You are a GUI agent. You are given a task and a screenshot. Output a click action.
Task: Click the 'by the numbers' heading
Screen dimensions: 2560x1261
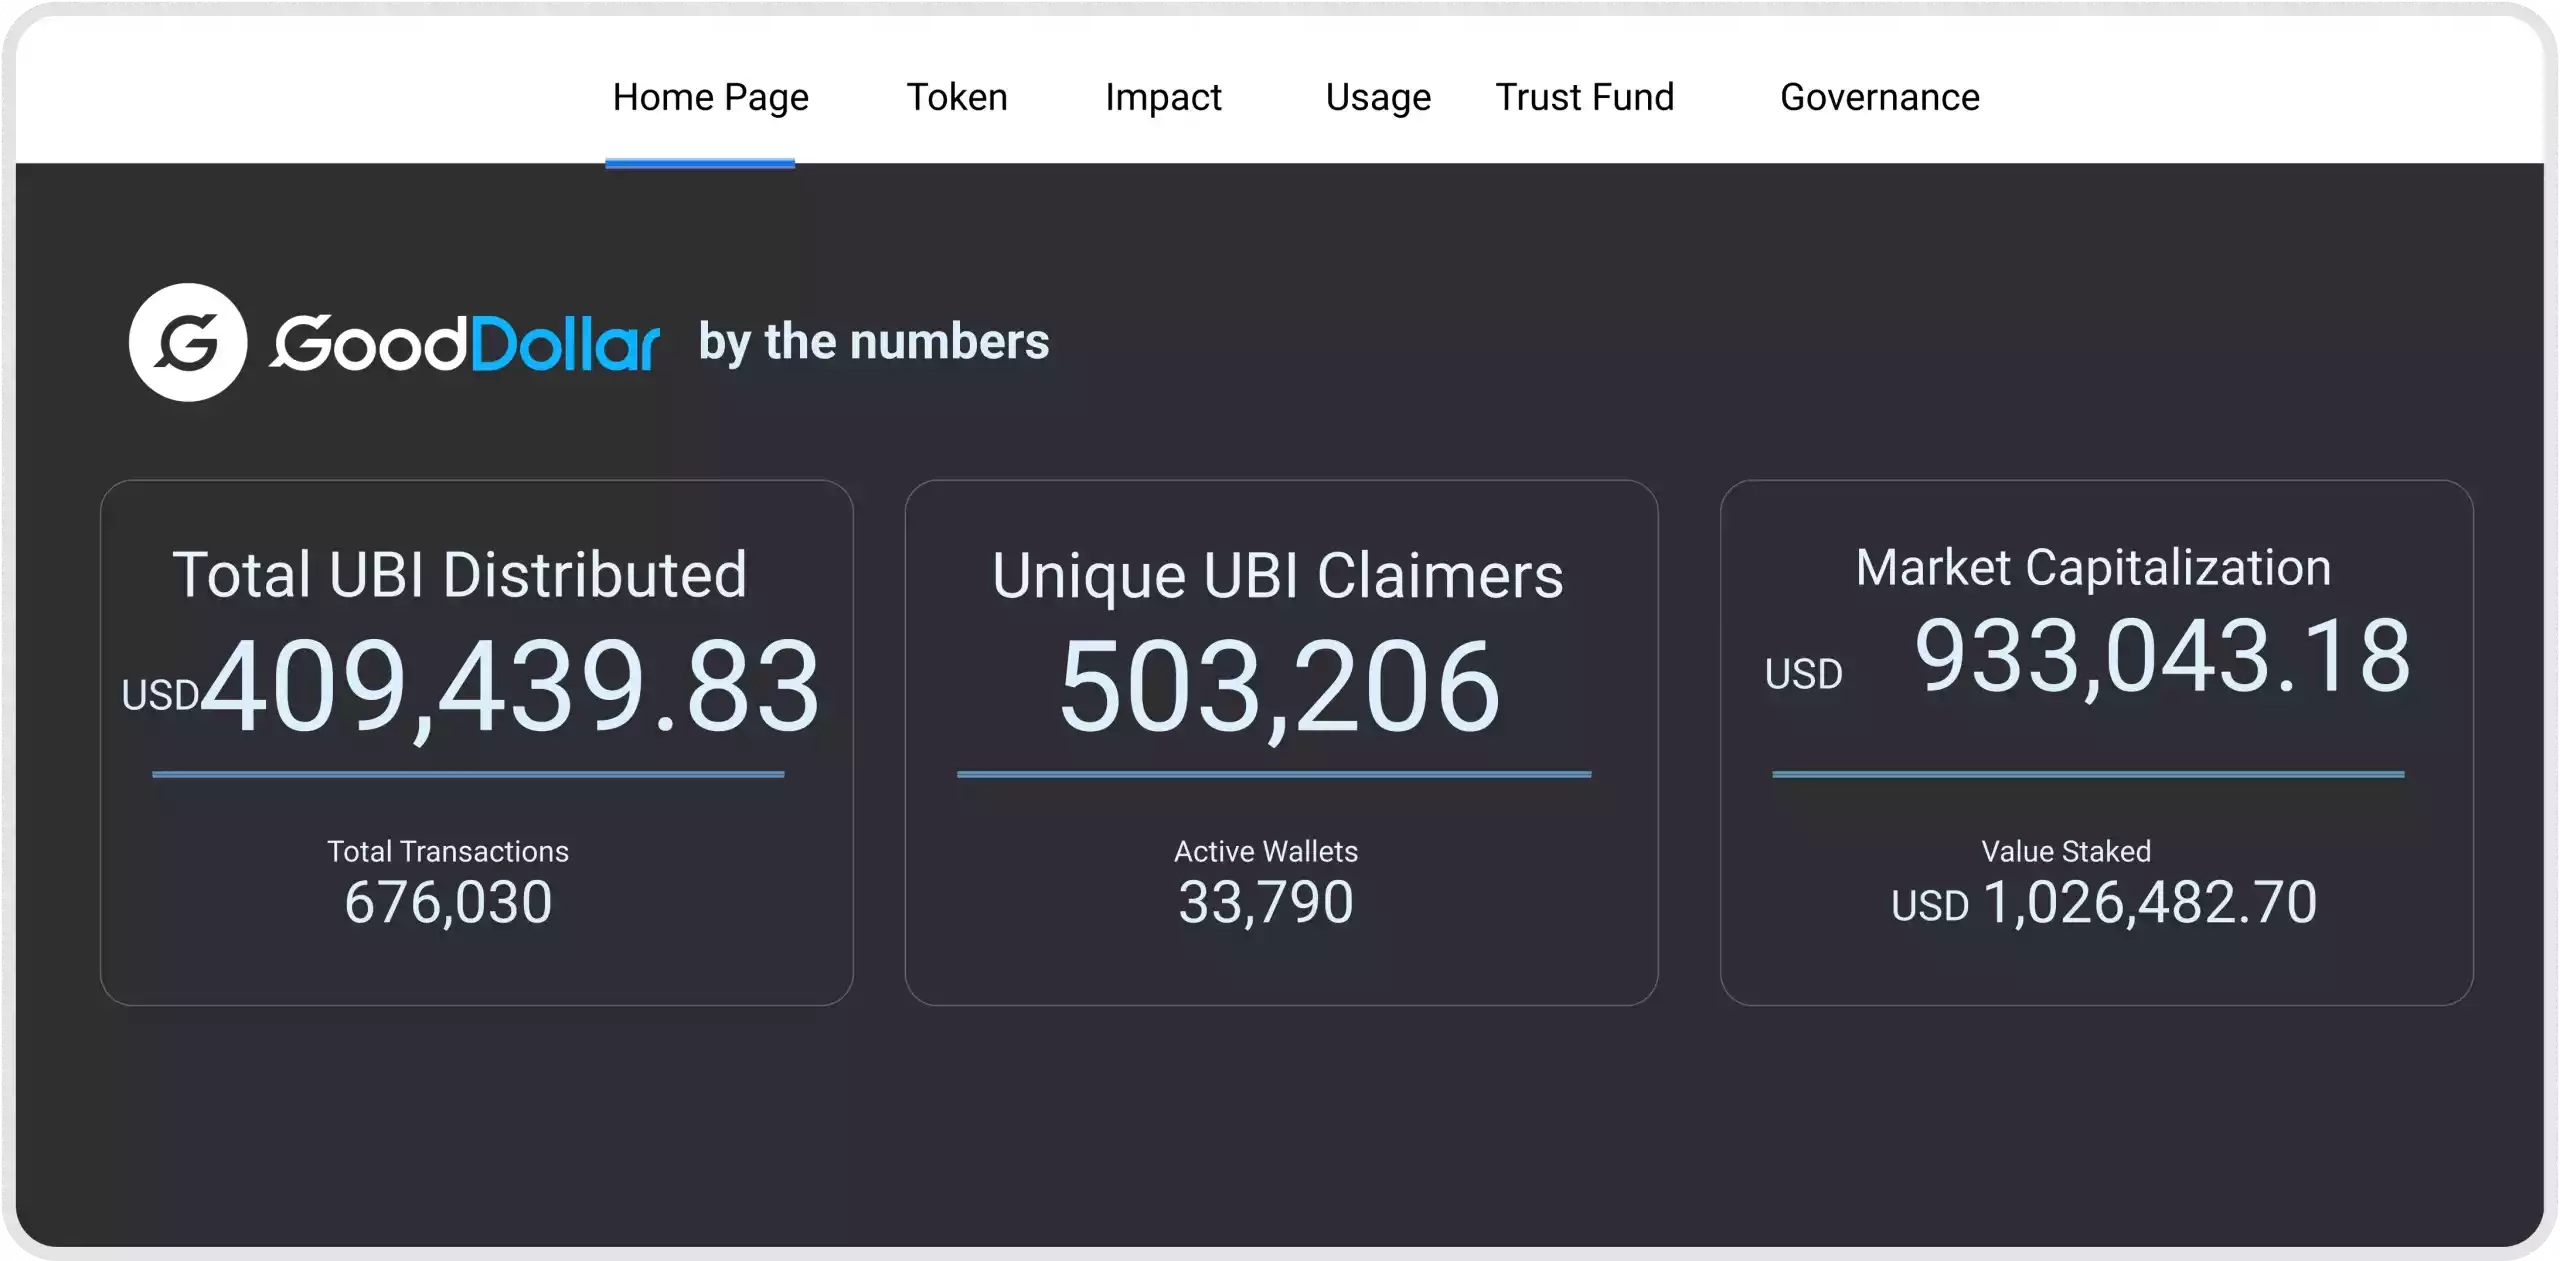[x=874, y=342]
